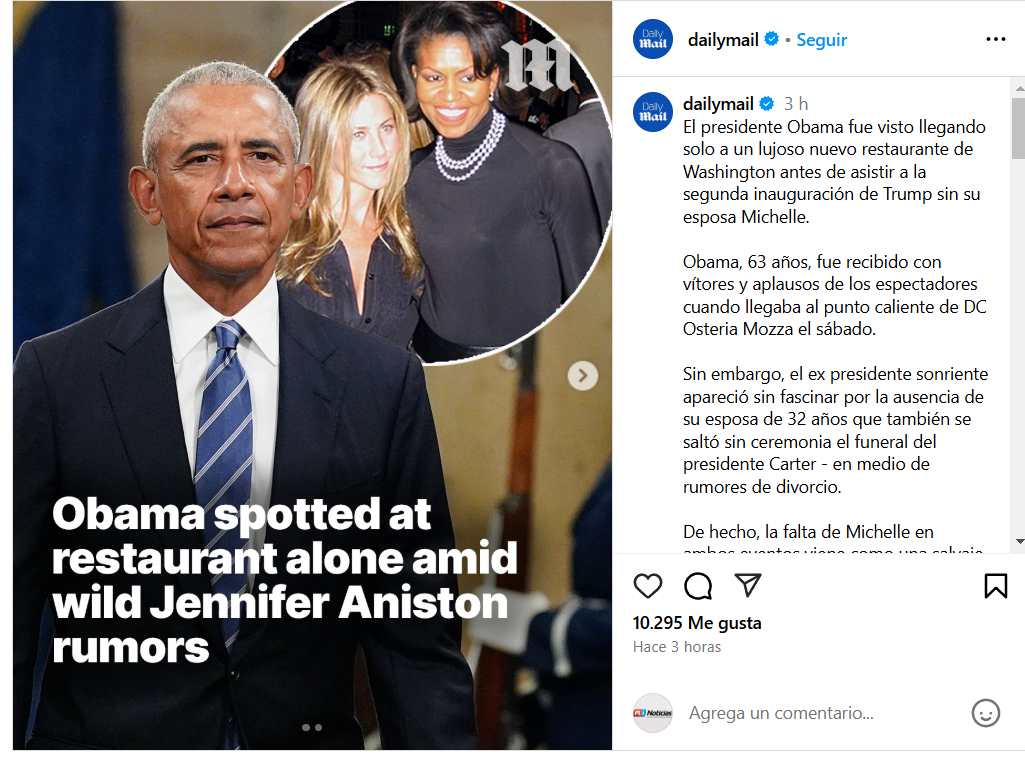Click the caption scrollbar thumb
The width and height of the screenshot is (1025, 757).
point(1018,128)
